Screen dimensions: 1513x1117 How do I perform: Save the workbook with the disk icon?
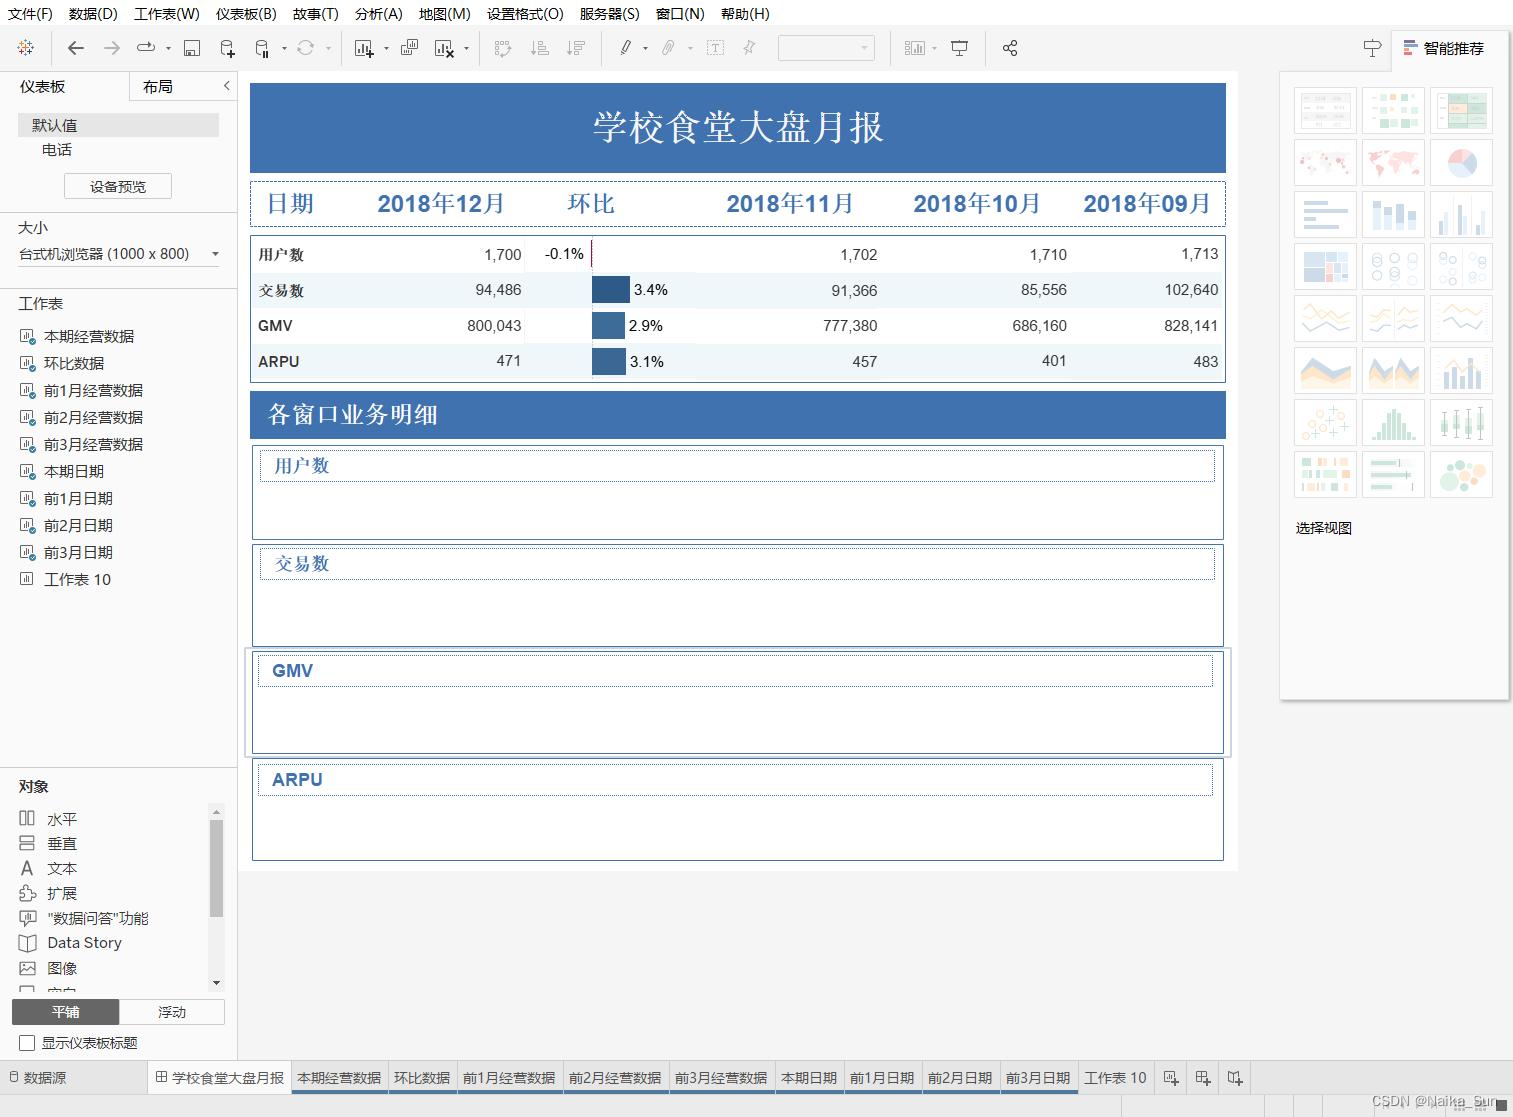[192, 48]
